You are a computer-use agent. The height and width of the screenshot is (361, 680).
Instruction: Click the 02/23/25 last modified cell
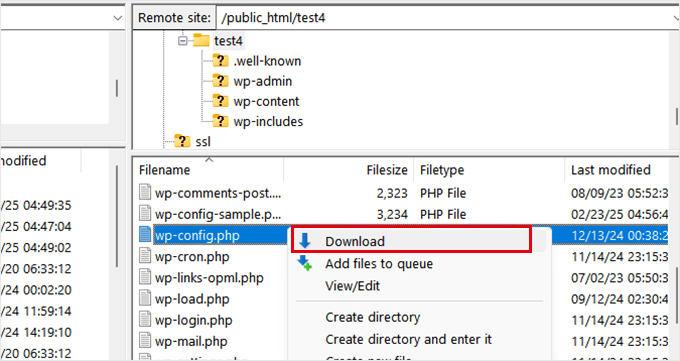(620, 214)
